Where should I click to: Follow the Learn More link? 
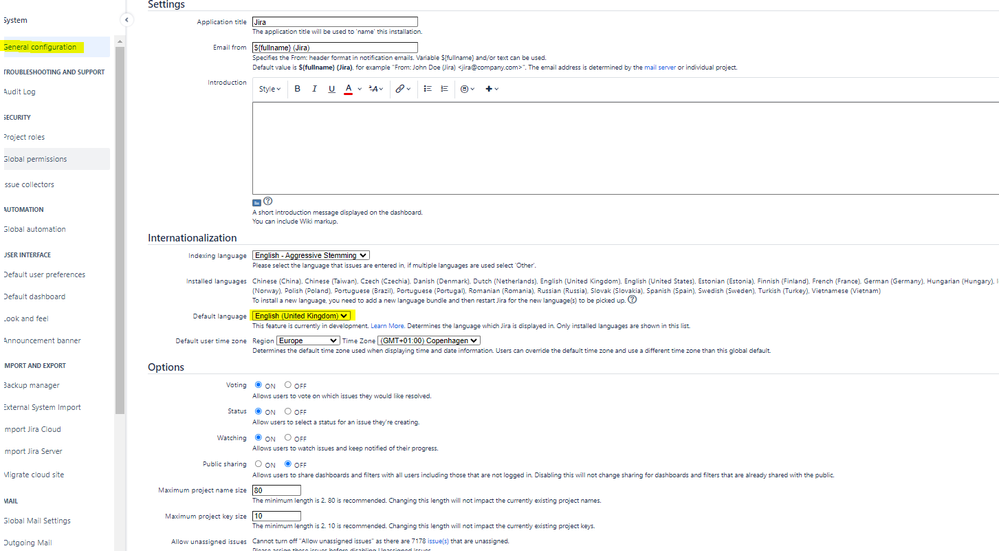pos(387,326)
